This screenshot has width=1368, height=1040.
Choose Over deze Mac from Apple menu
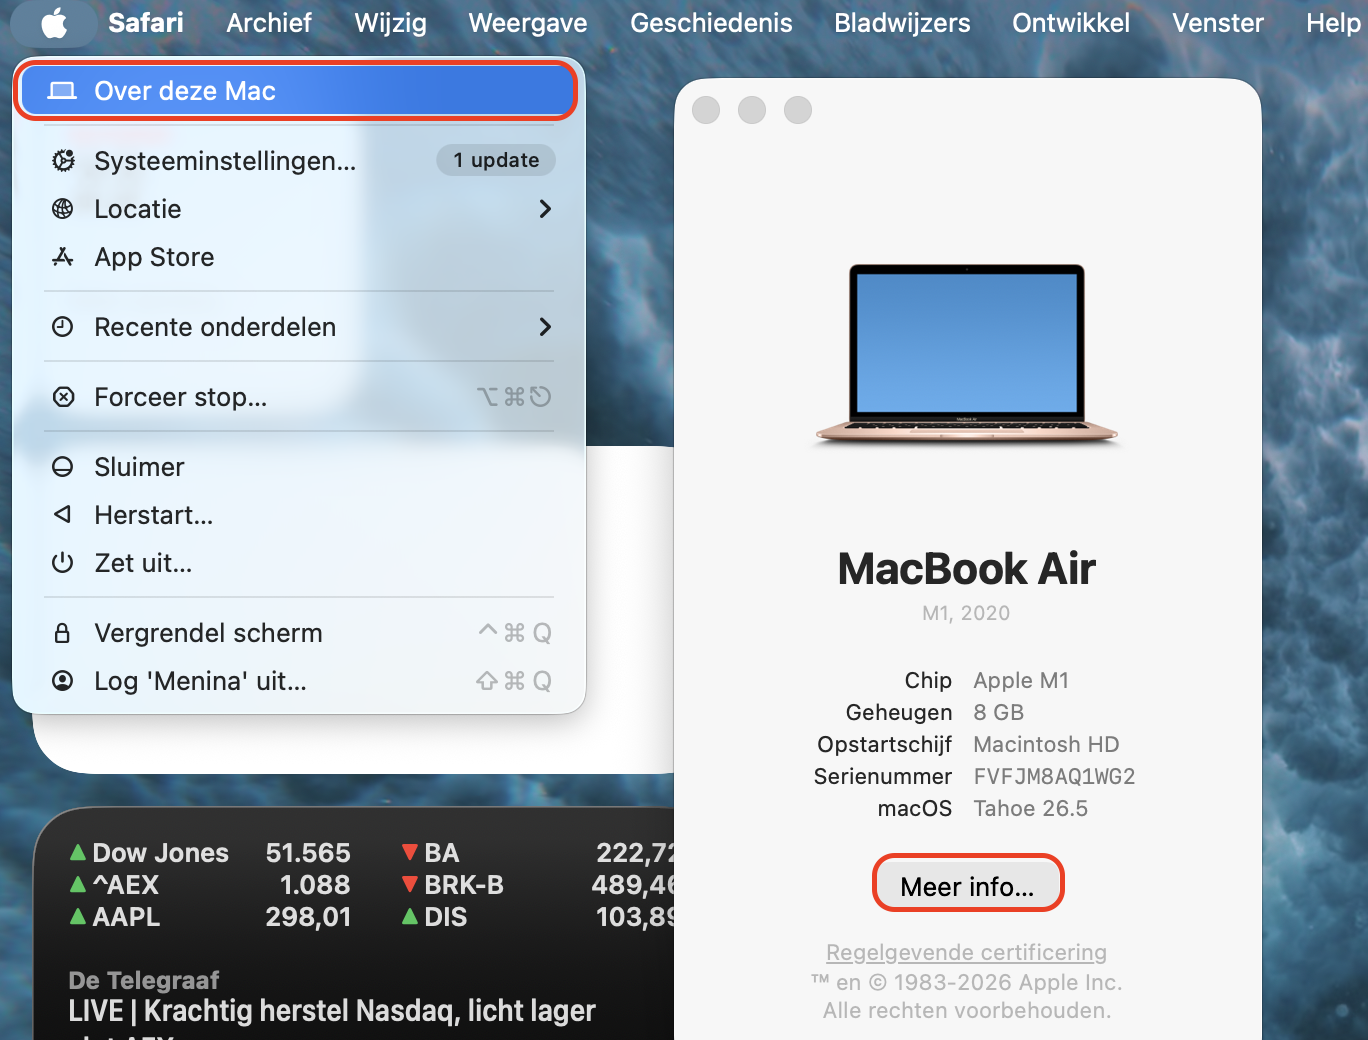tap(297, 91)
